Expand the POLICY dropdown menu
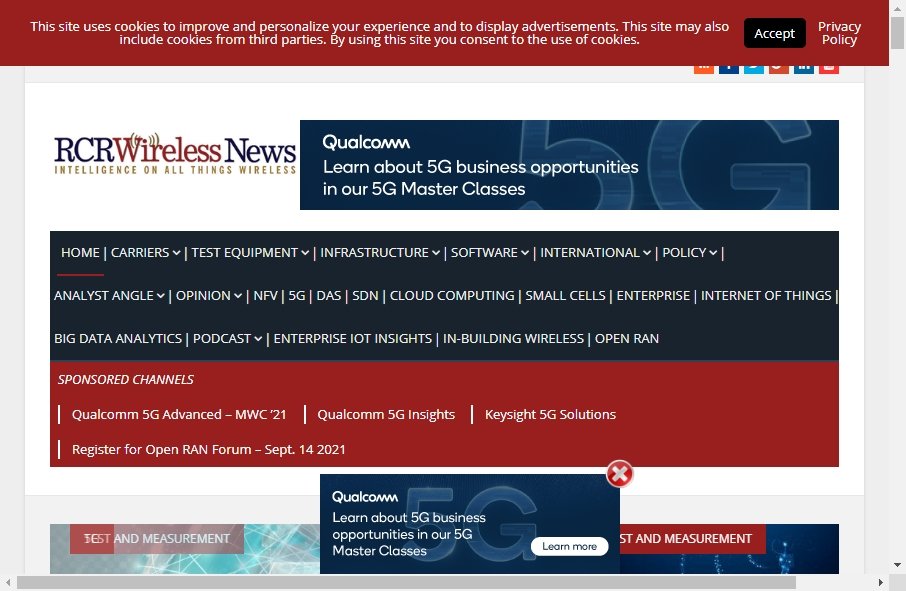Viewport: 906px width, 591px height. tap(689, 252)
